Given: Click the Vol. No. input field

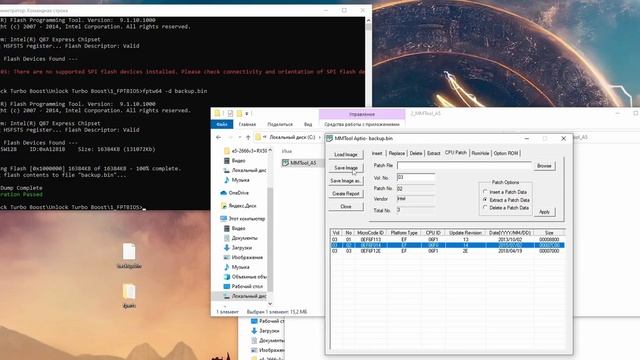Looking at the screenshot, I should point(416,177).
